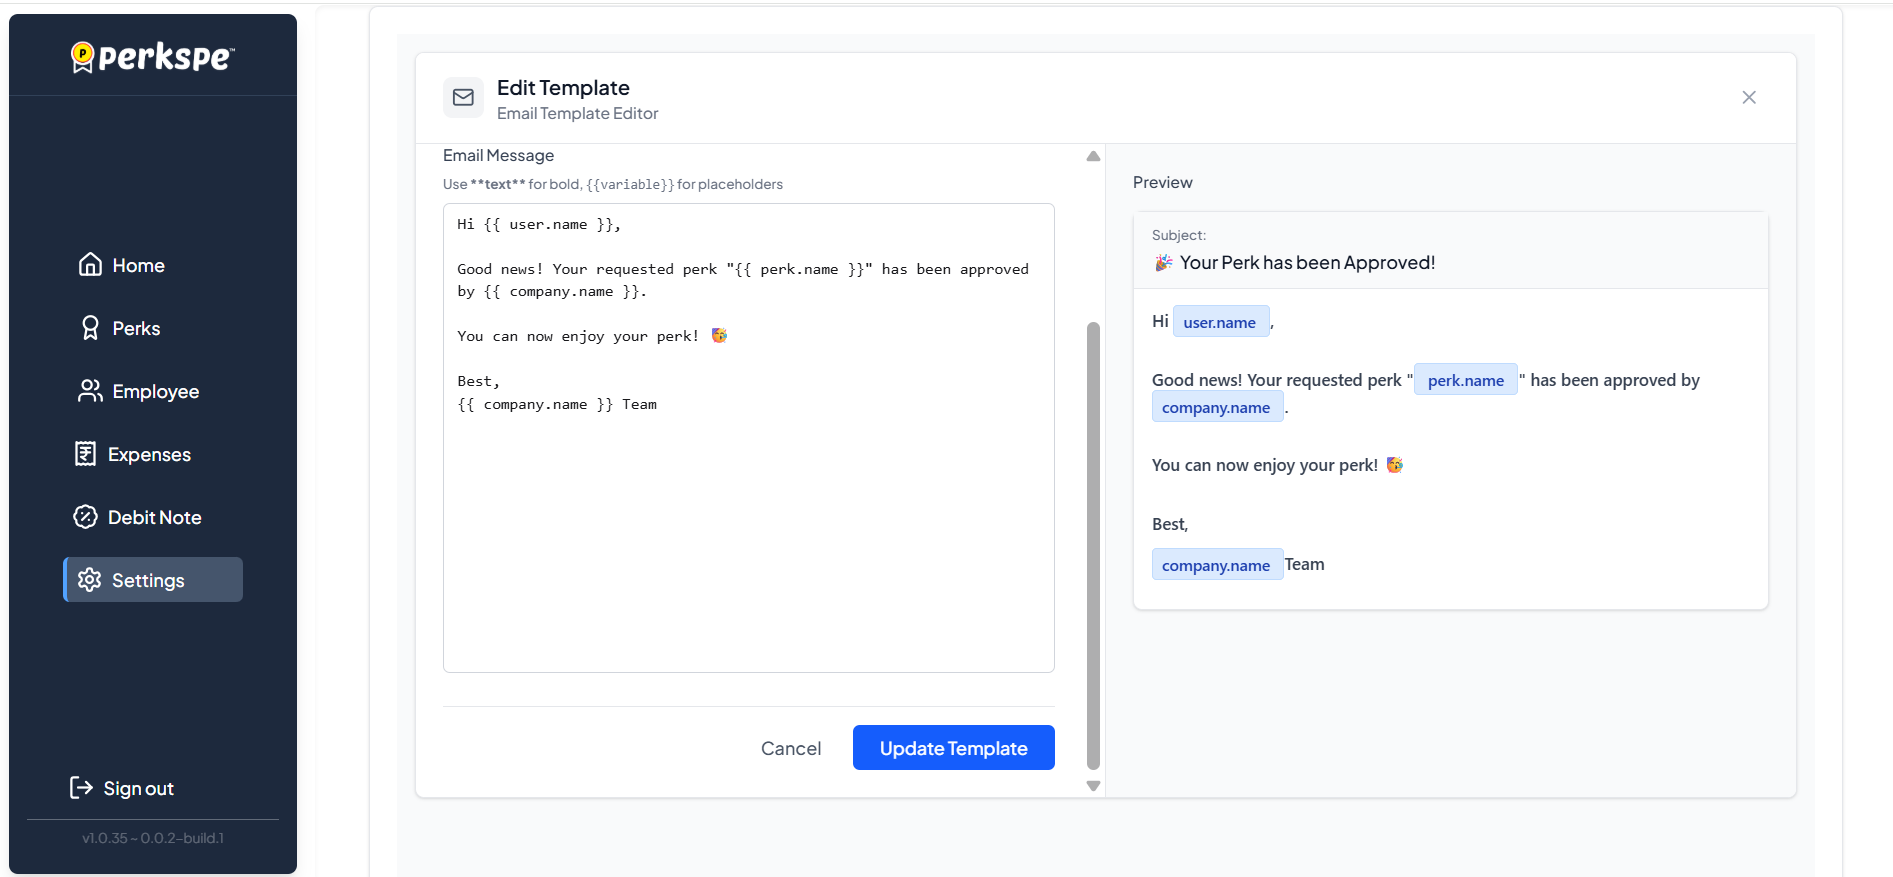Click inside the Email Message text area

748,520
